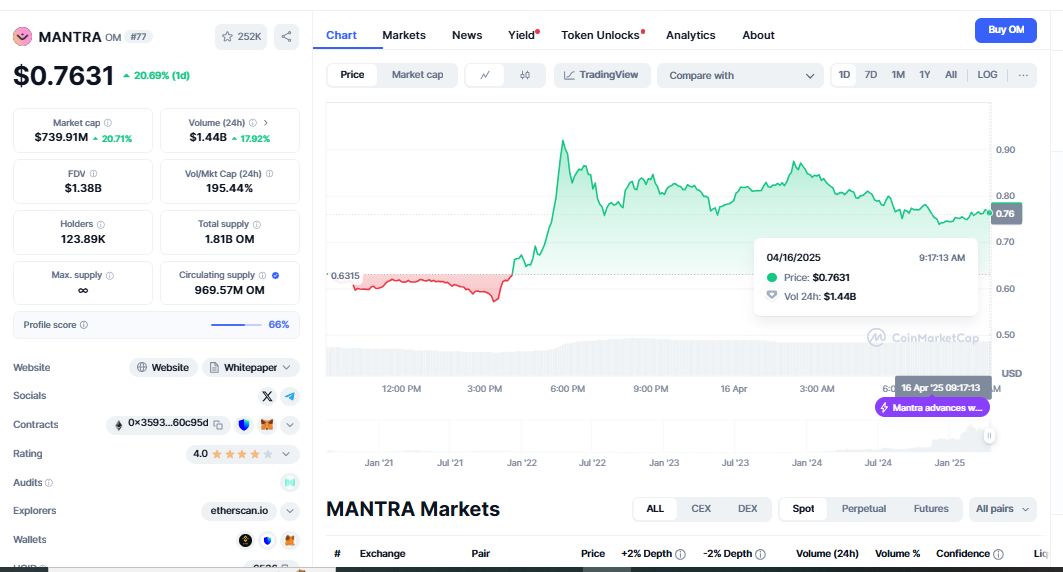Expand the Whitepaper dropdown
Image resolution: width=1063 pixels, height=572 pixels.
tap(251, 367)
